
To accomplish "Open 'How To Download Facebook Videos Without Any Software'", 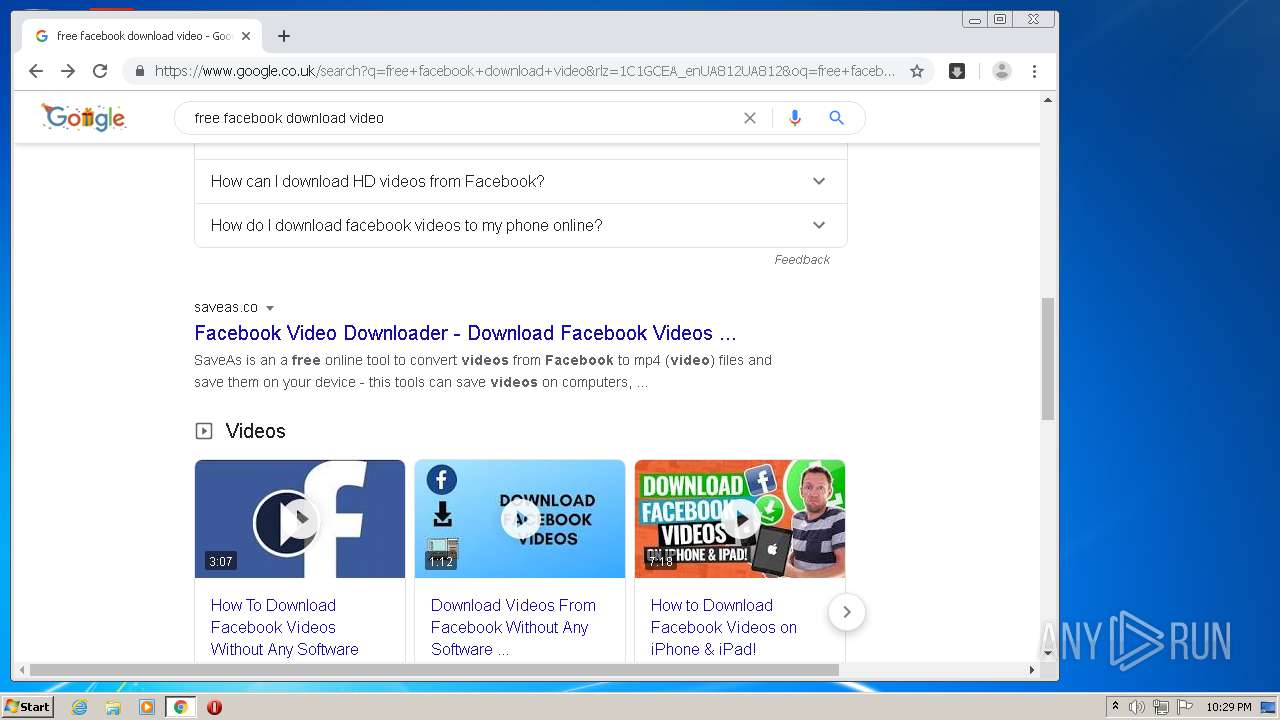I will (x=285, y=627).
